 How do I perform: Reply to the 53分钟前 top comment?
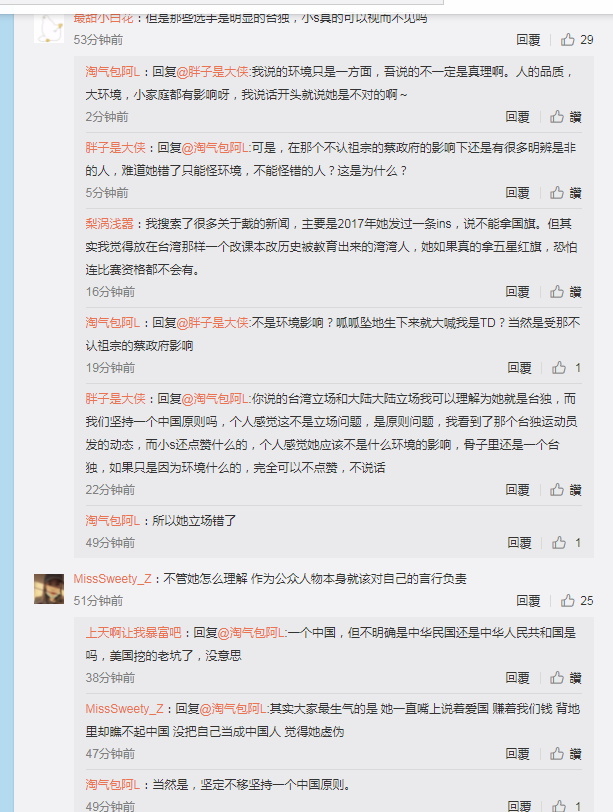point(528,40)
